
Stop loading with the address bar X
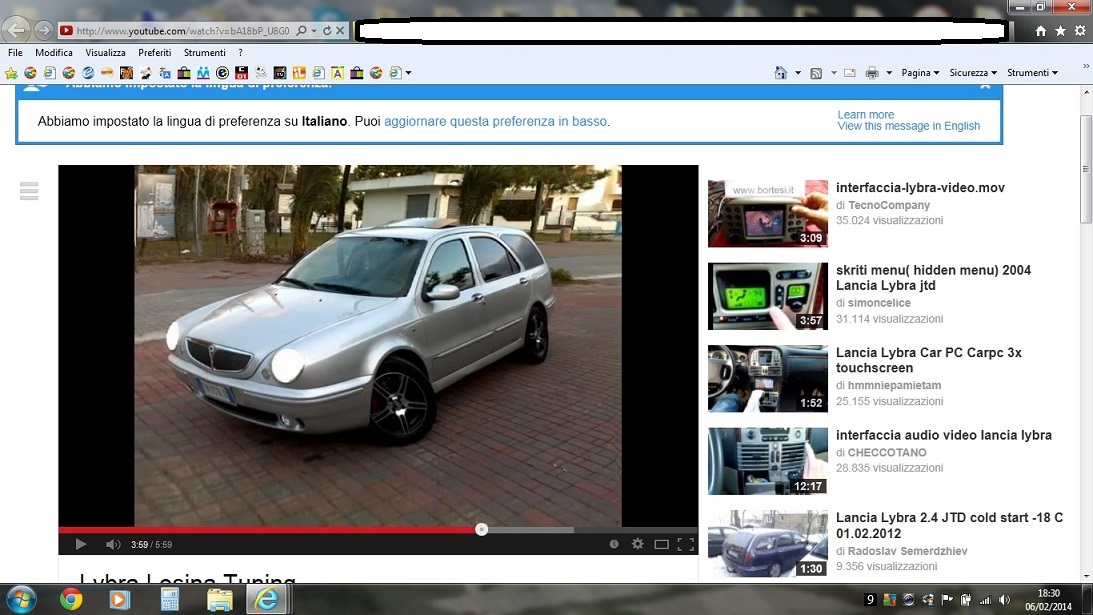[x=339, y=31]
